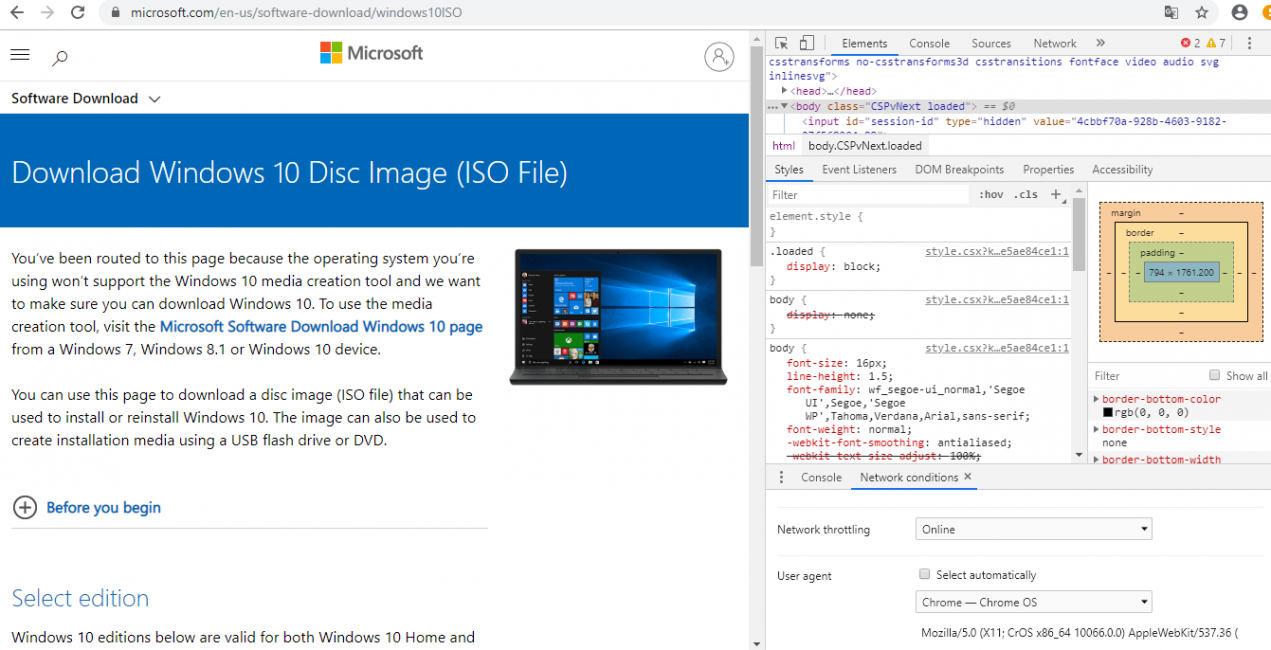Bookmark this page with the star icon
1271x650 pixels.
pyautogui.click(x=1202, y=13)
